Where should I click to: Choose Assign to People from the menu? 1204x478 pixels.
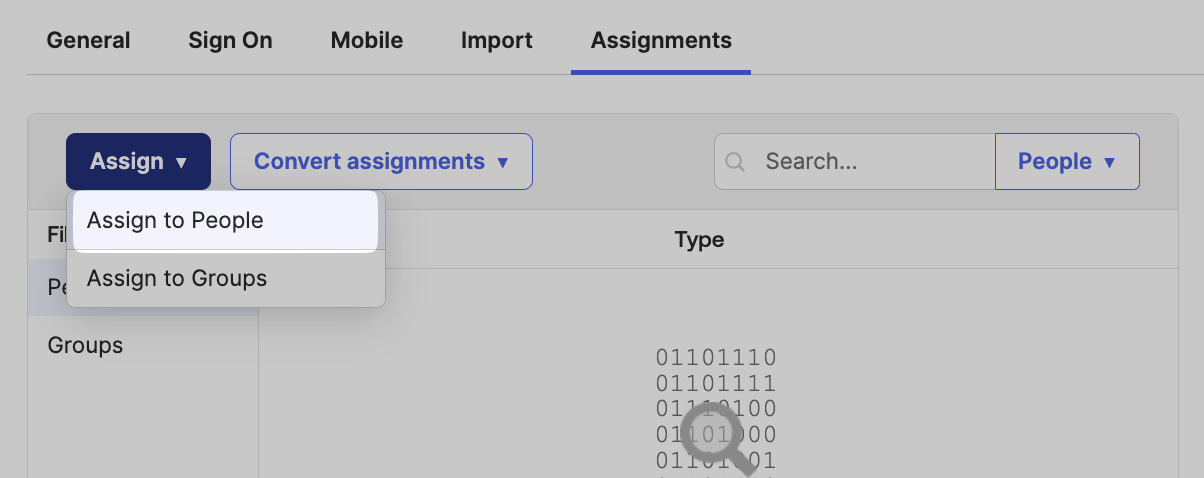click(175, 221)
